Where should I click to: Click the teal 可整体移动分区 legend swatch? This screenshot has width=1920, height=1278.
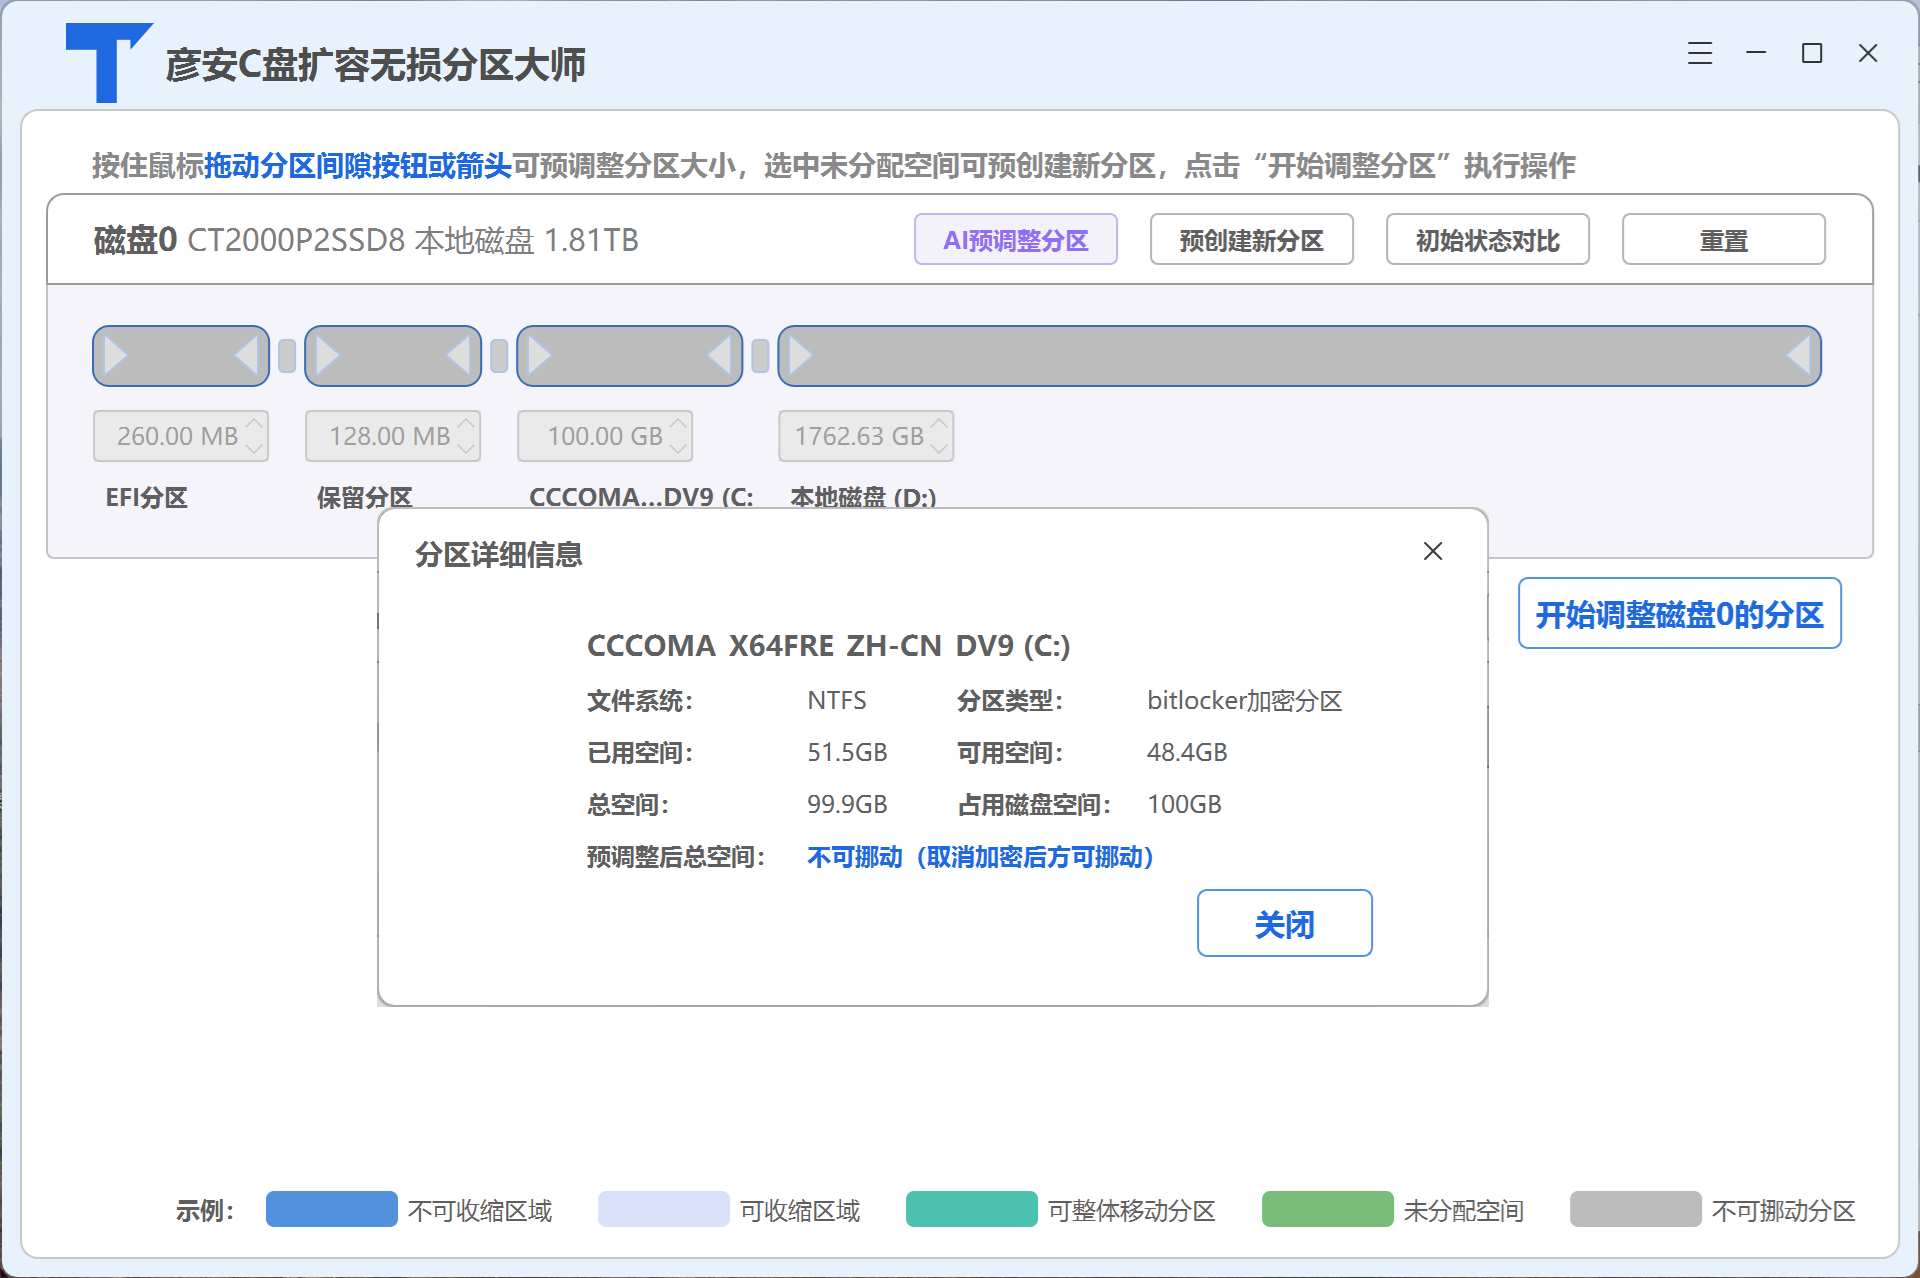[x=972, y=1209]
